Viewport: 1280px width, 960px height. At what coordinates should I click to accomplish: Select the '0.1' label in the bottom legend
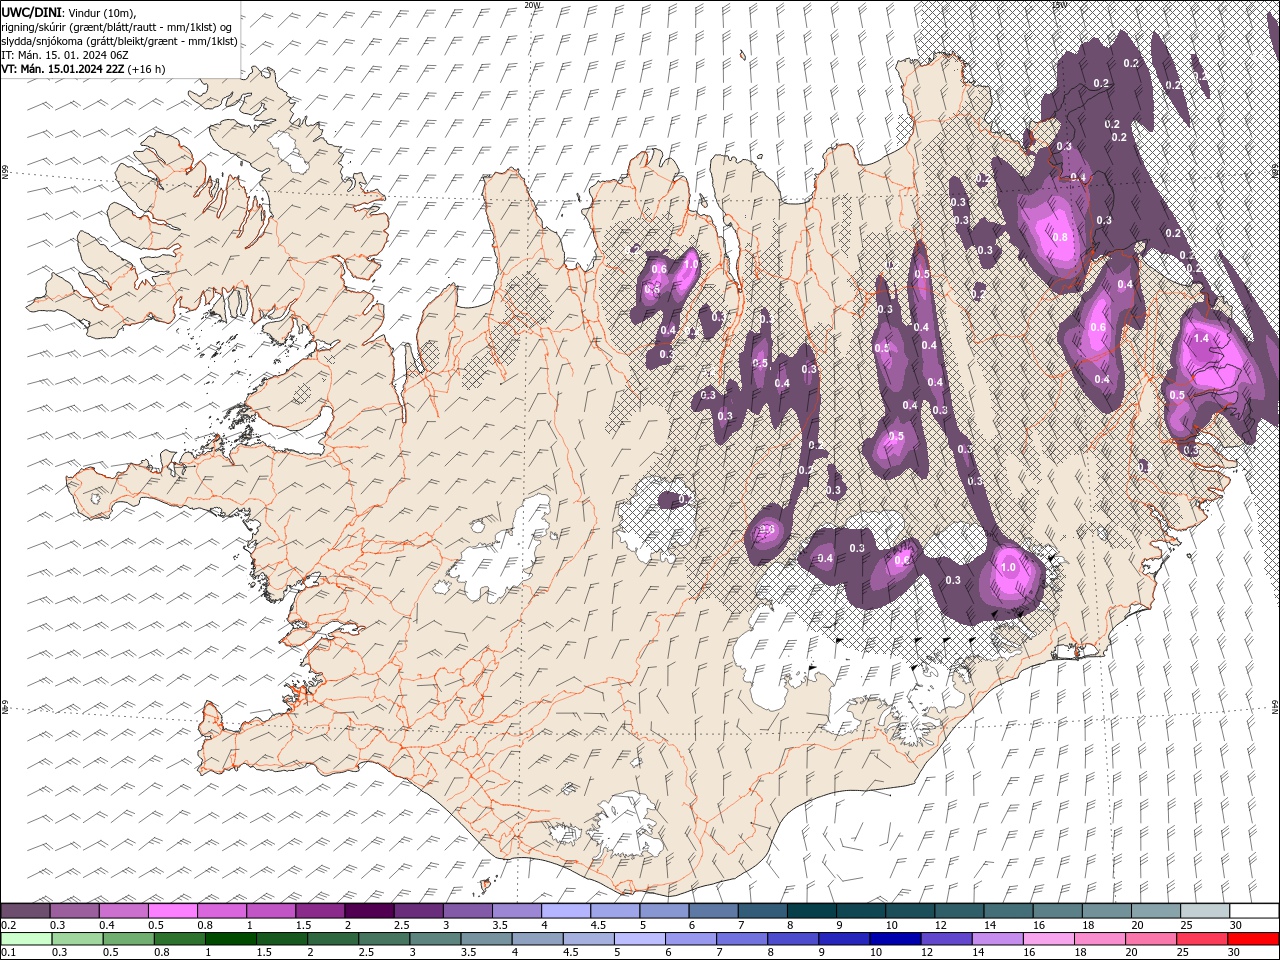coord(8,952)
